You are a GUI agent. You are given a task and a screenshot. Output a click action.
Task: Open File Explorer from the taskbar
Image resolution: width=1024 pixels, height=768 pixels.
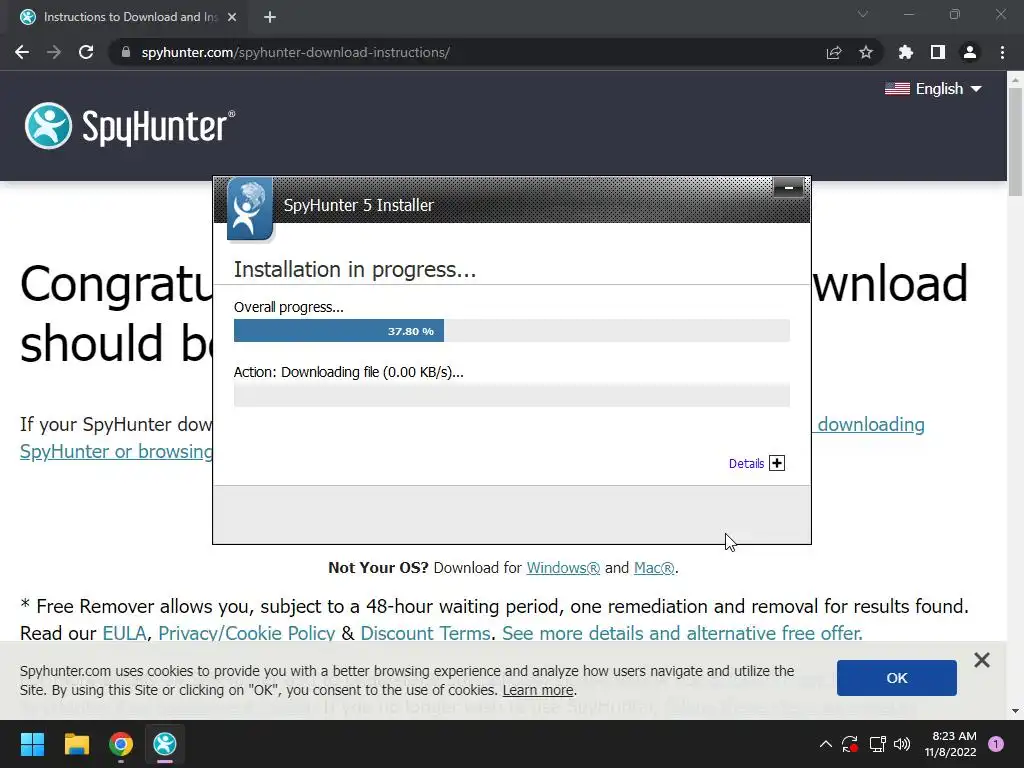pos(76,744)
